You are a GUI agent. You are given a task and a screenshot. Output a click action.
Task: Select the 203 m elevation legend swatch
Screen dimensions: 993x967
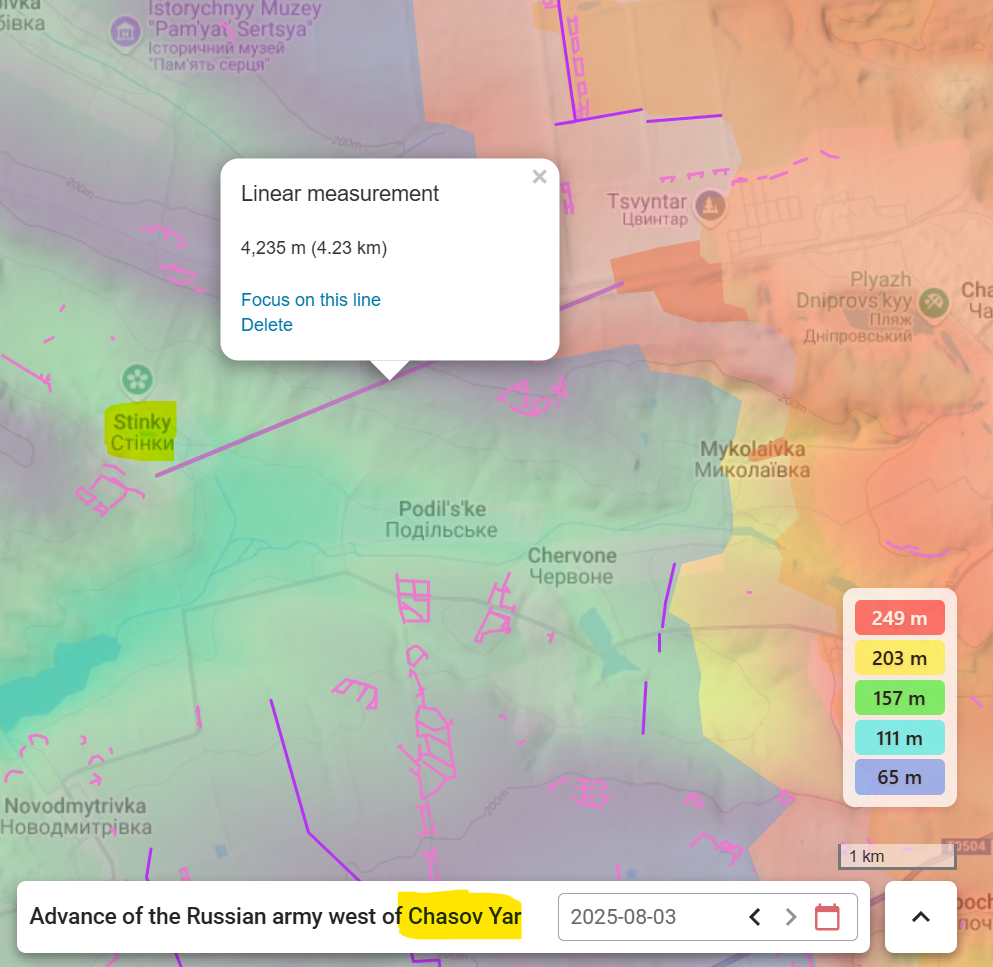click(x=899, y=658)
